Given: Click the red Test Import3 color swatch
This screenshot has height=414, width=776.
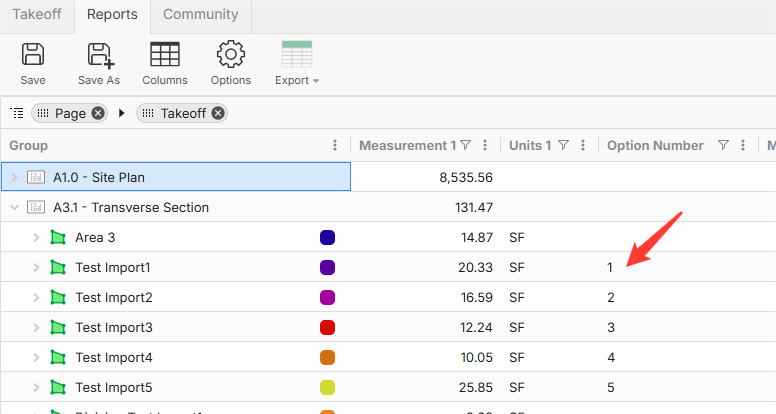Looking at the screenshot, I should tap(327, 328).
